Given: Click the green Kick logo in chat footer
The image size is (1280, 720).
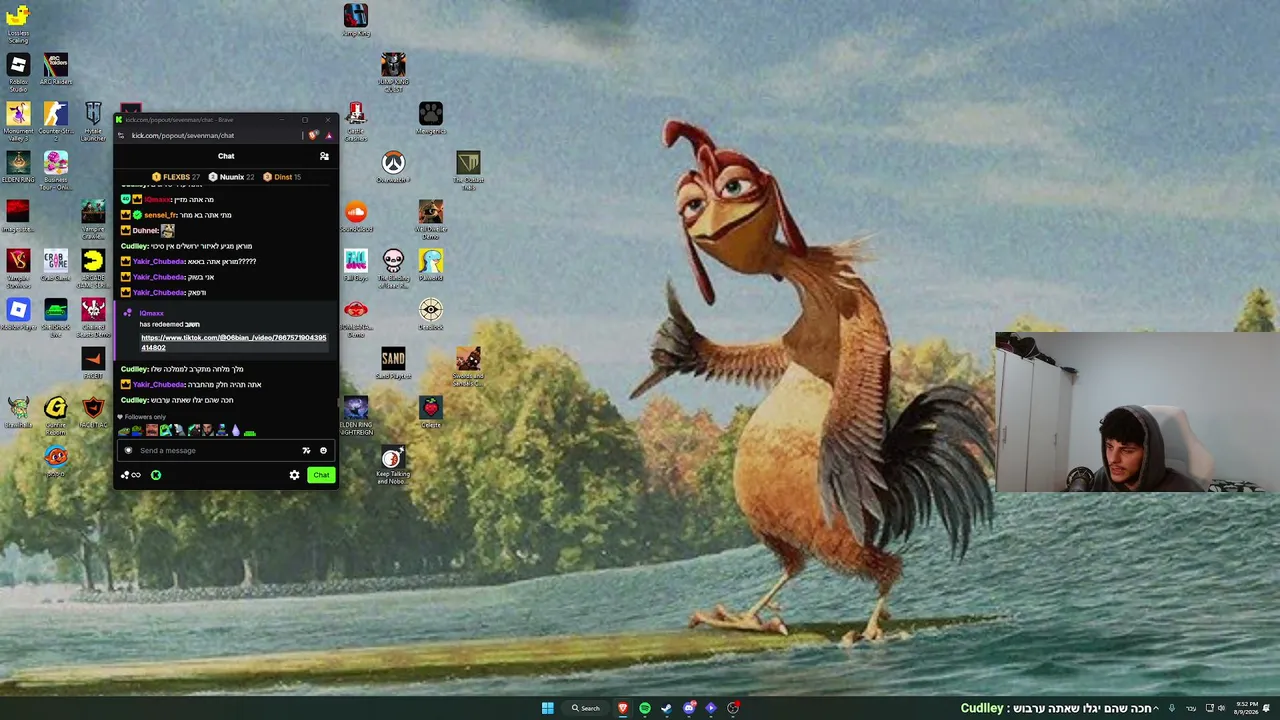Looking at the screenshot, I should 156,475.
